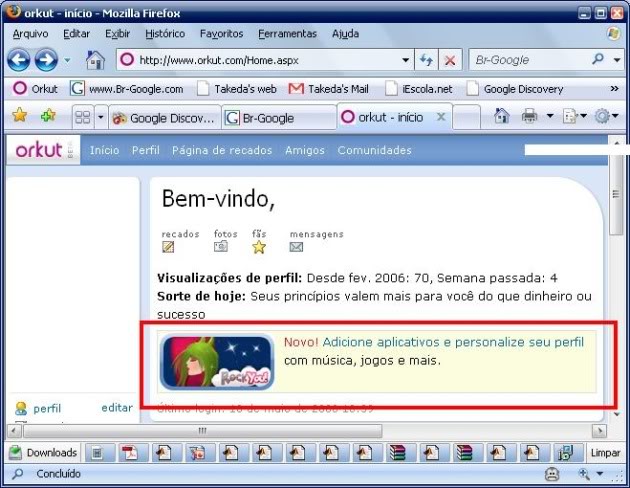630x488 pixels.
Task: Click the Downloads button in downloads bar
Action: coord(43,453)
